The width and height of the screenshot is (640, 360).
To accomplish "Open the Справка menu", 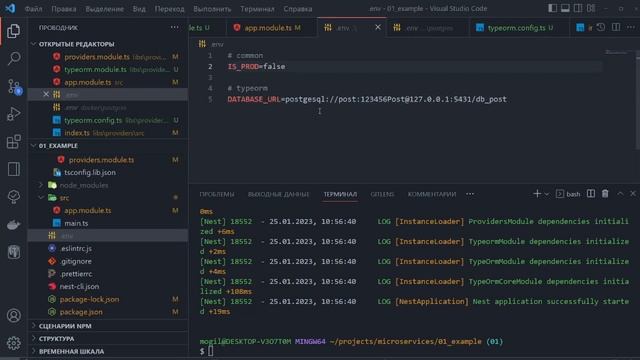I will (298, 9).
